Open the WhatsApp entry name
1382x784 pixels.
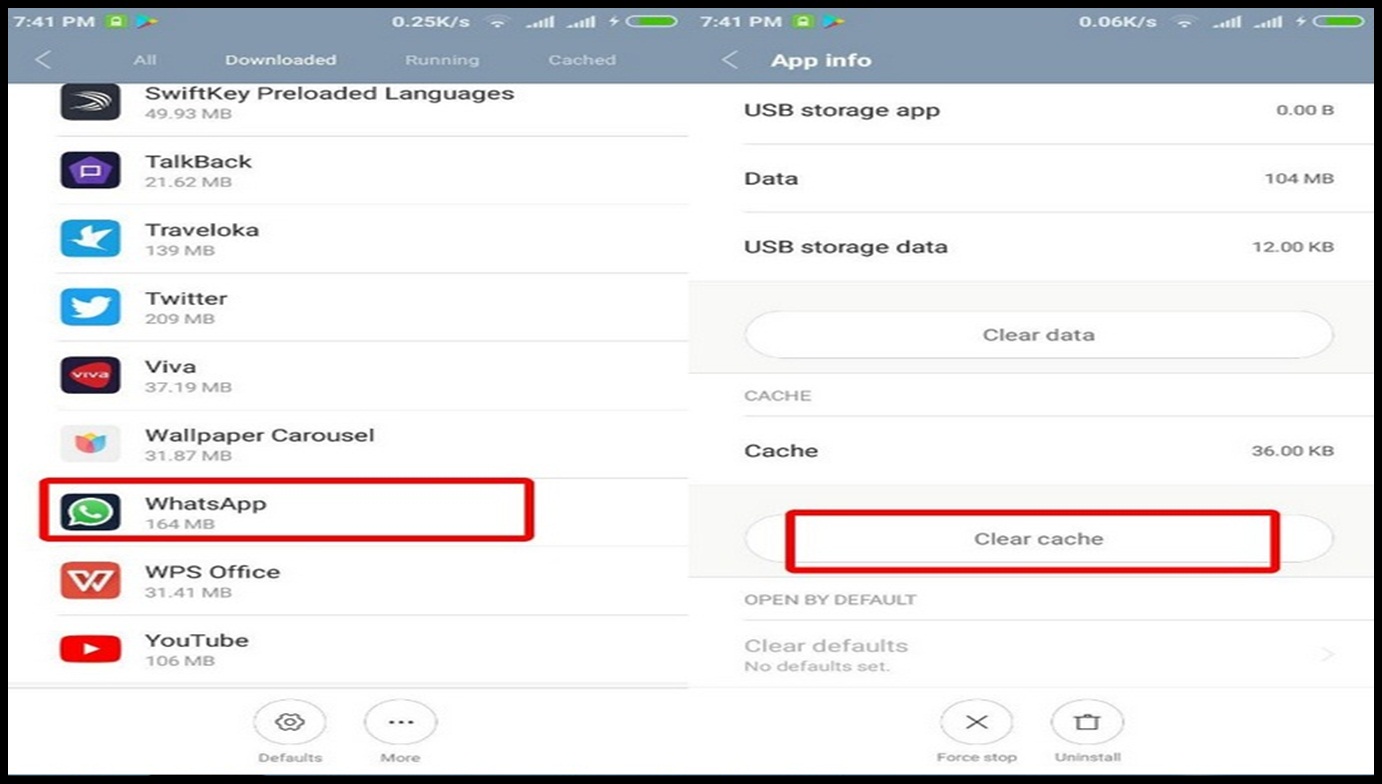tap(206, 503)
